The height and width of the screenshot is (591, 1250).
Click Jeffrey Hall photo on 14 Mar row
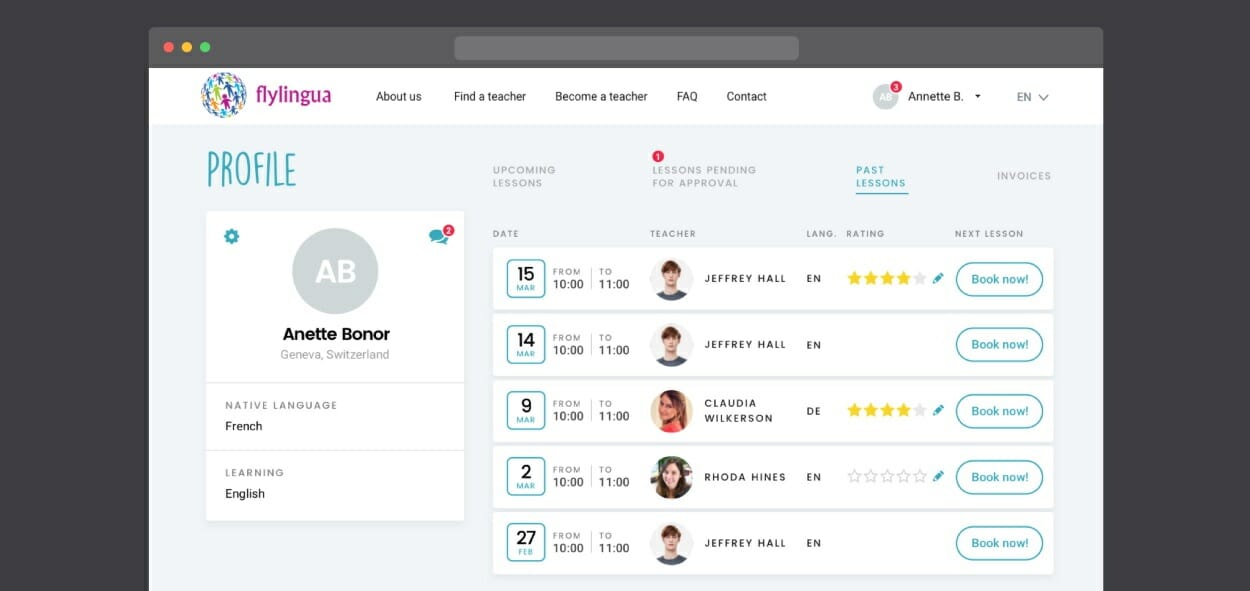[671, 345]
